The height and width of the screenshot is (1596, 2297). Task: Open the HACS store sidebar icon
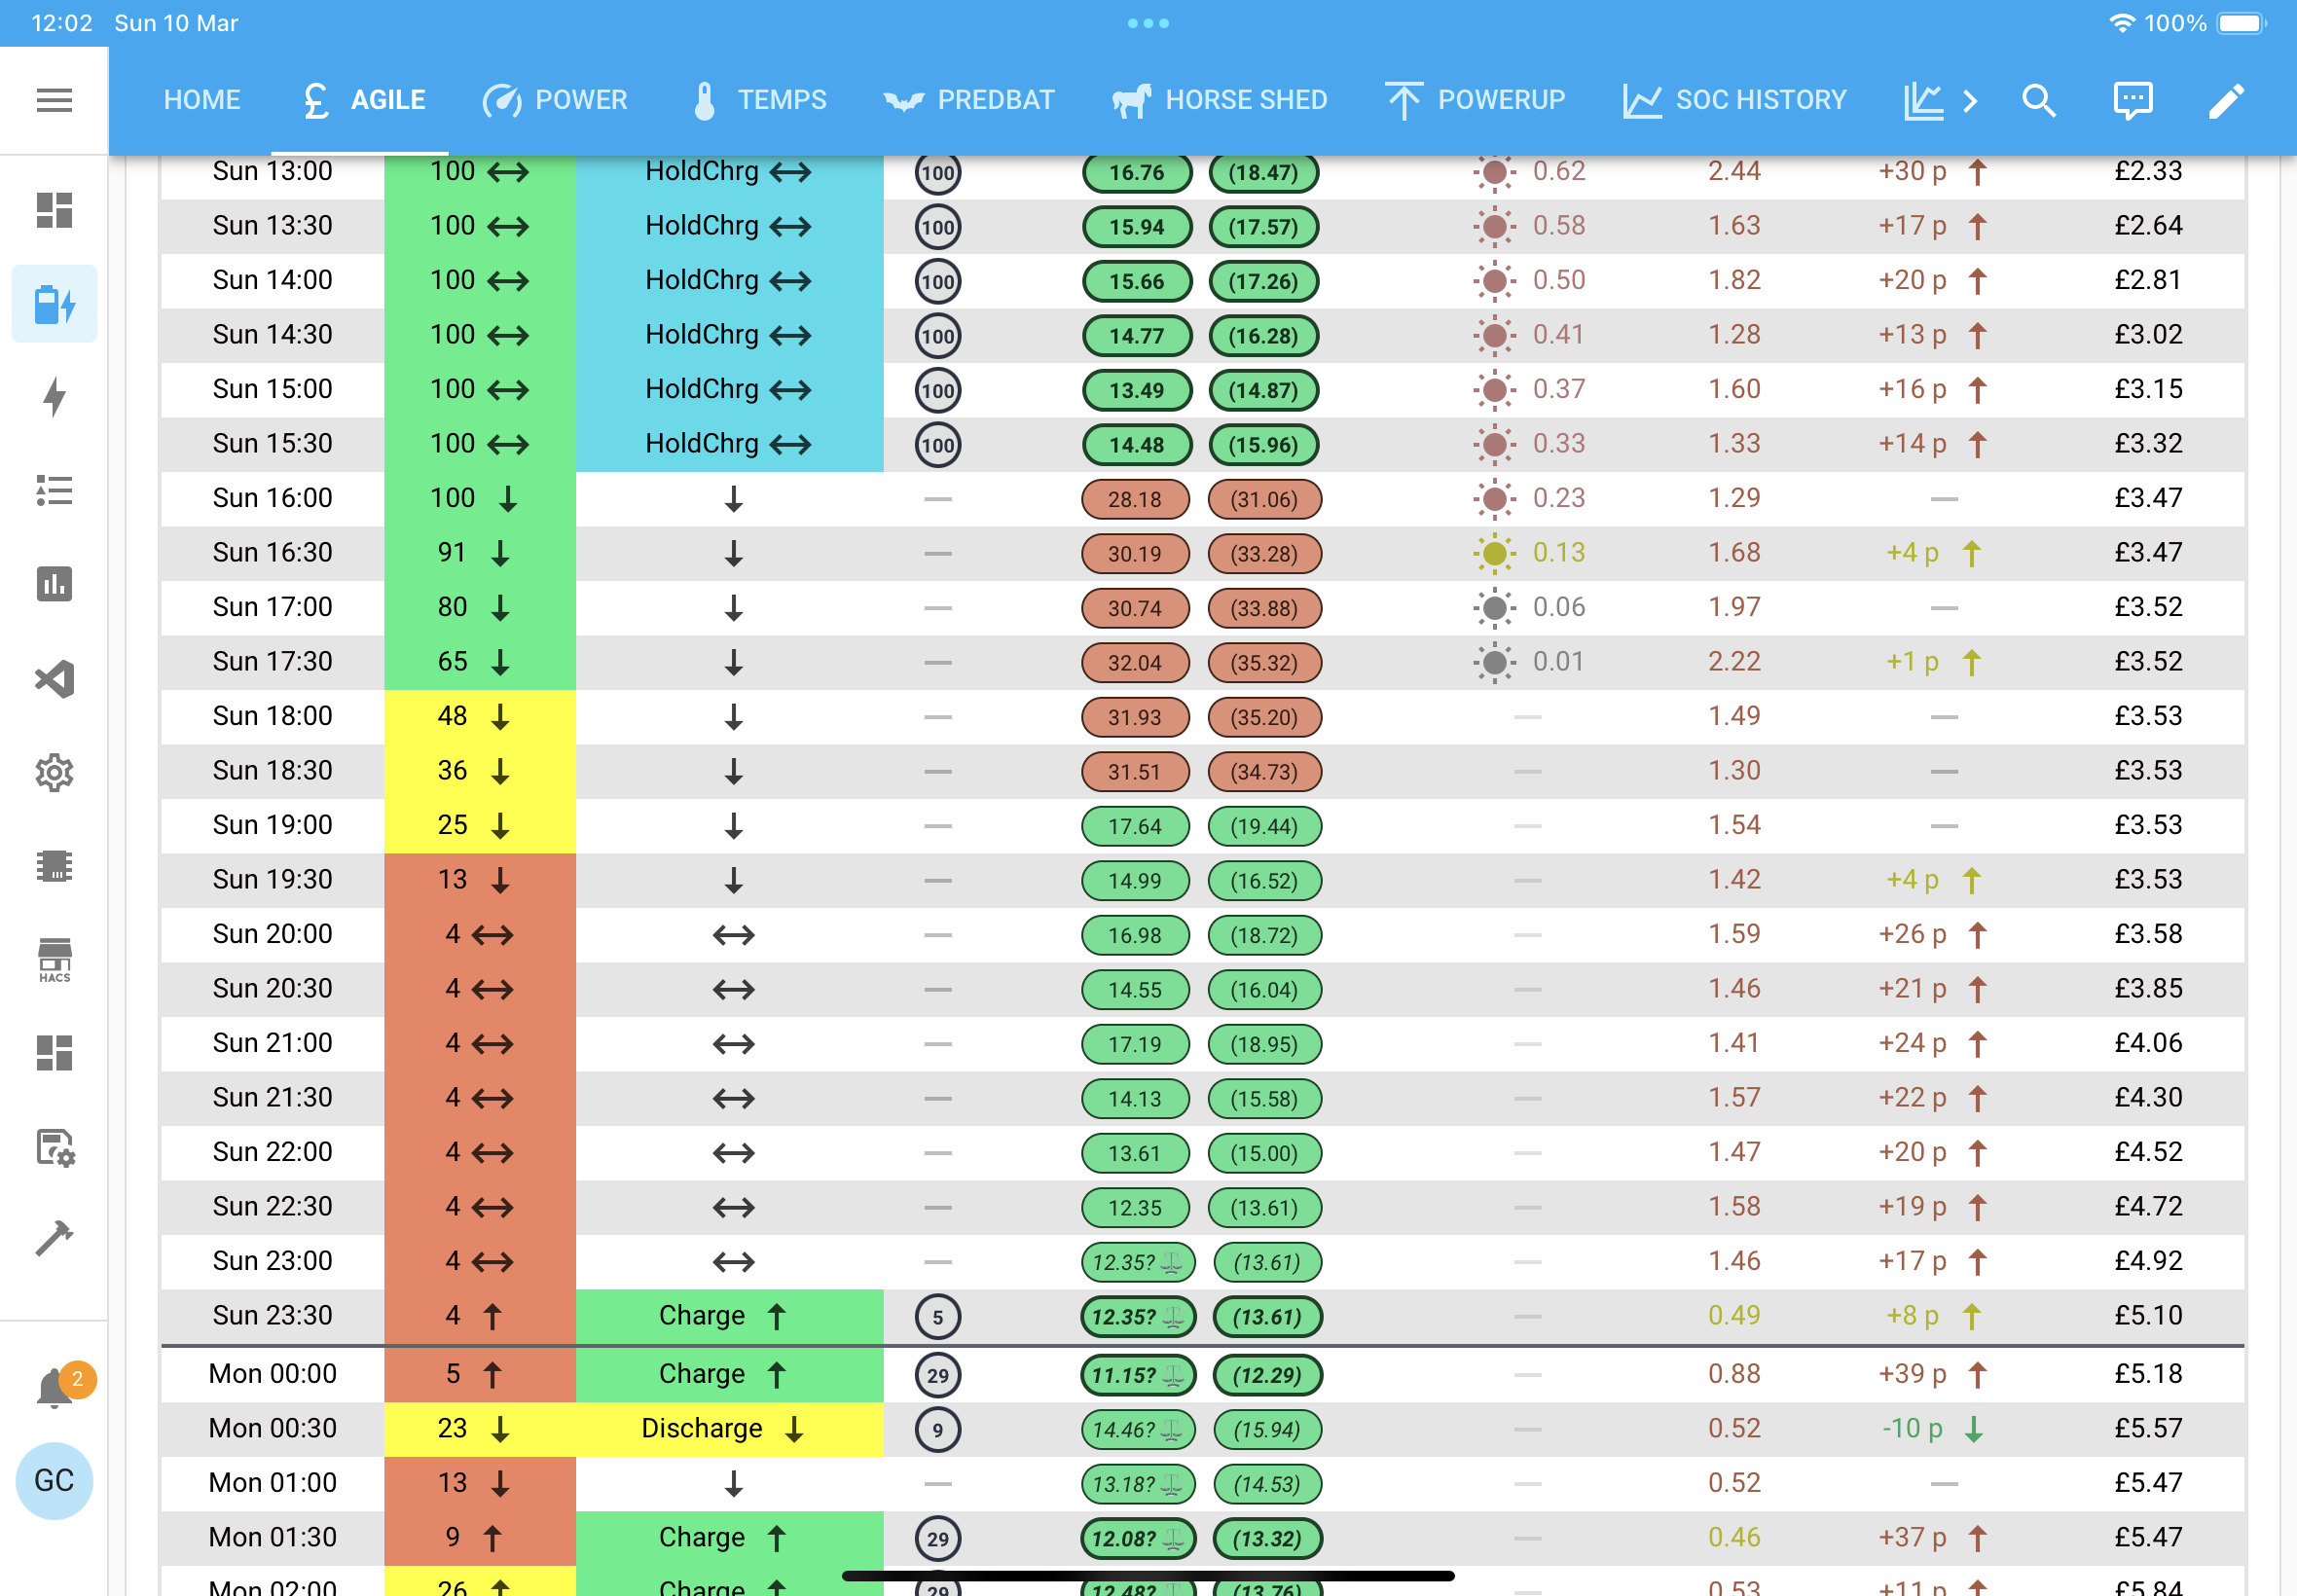[x=54, y=960]
